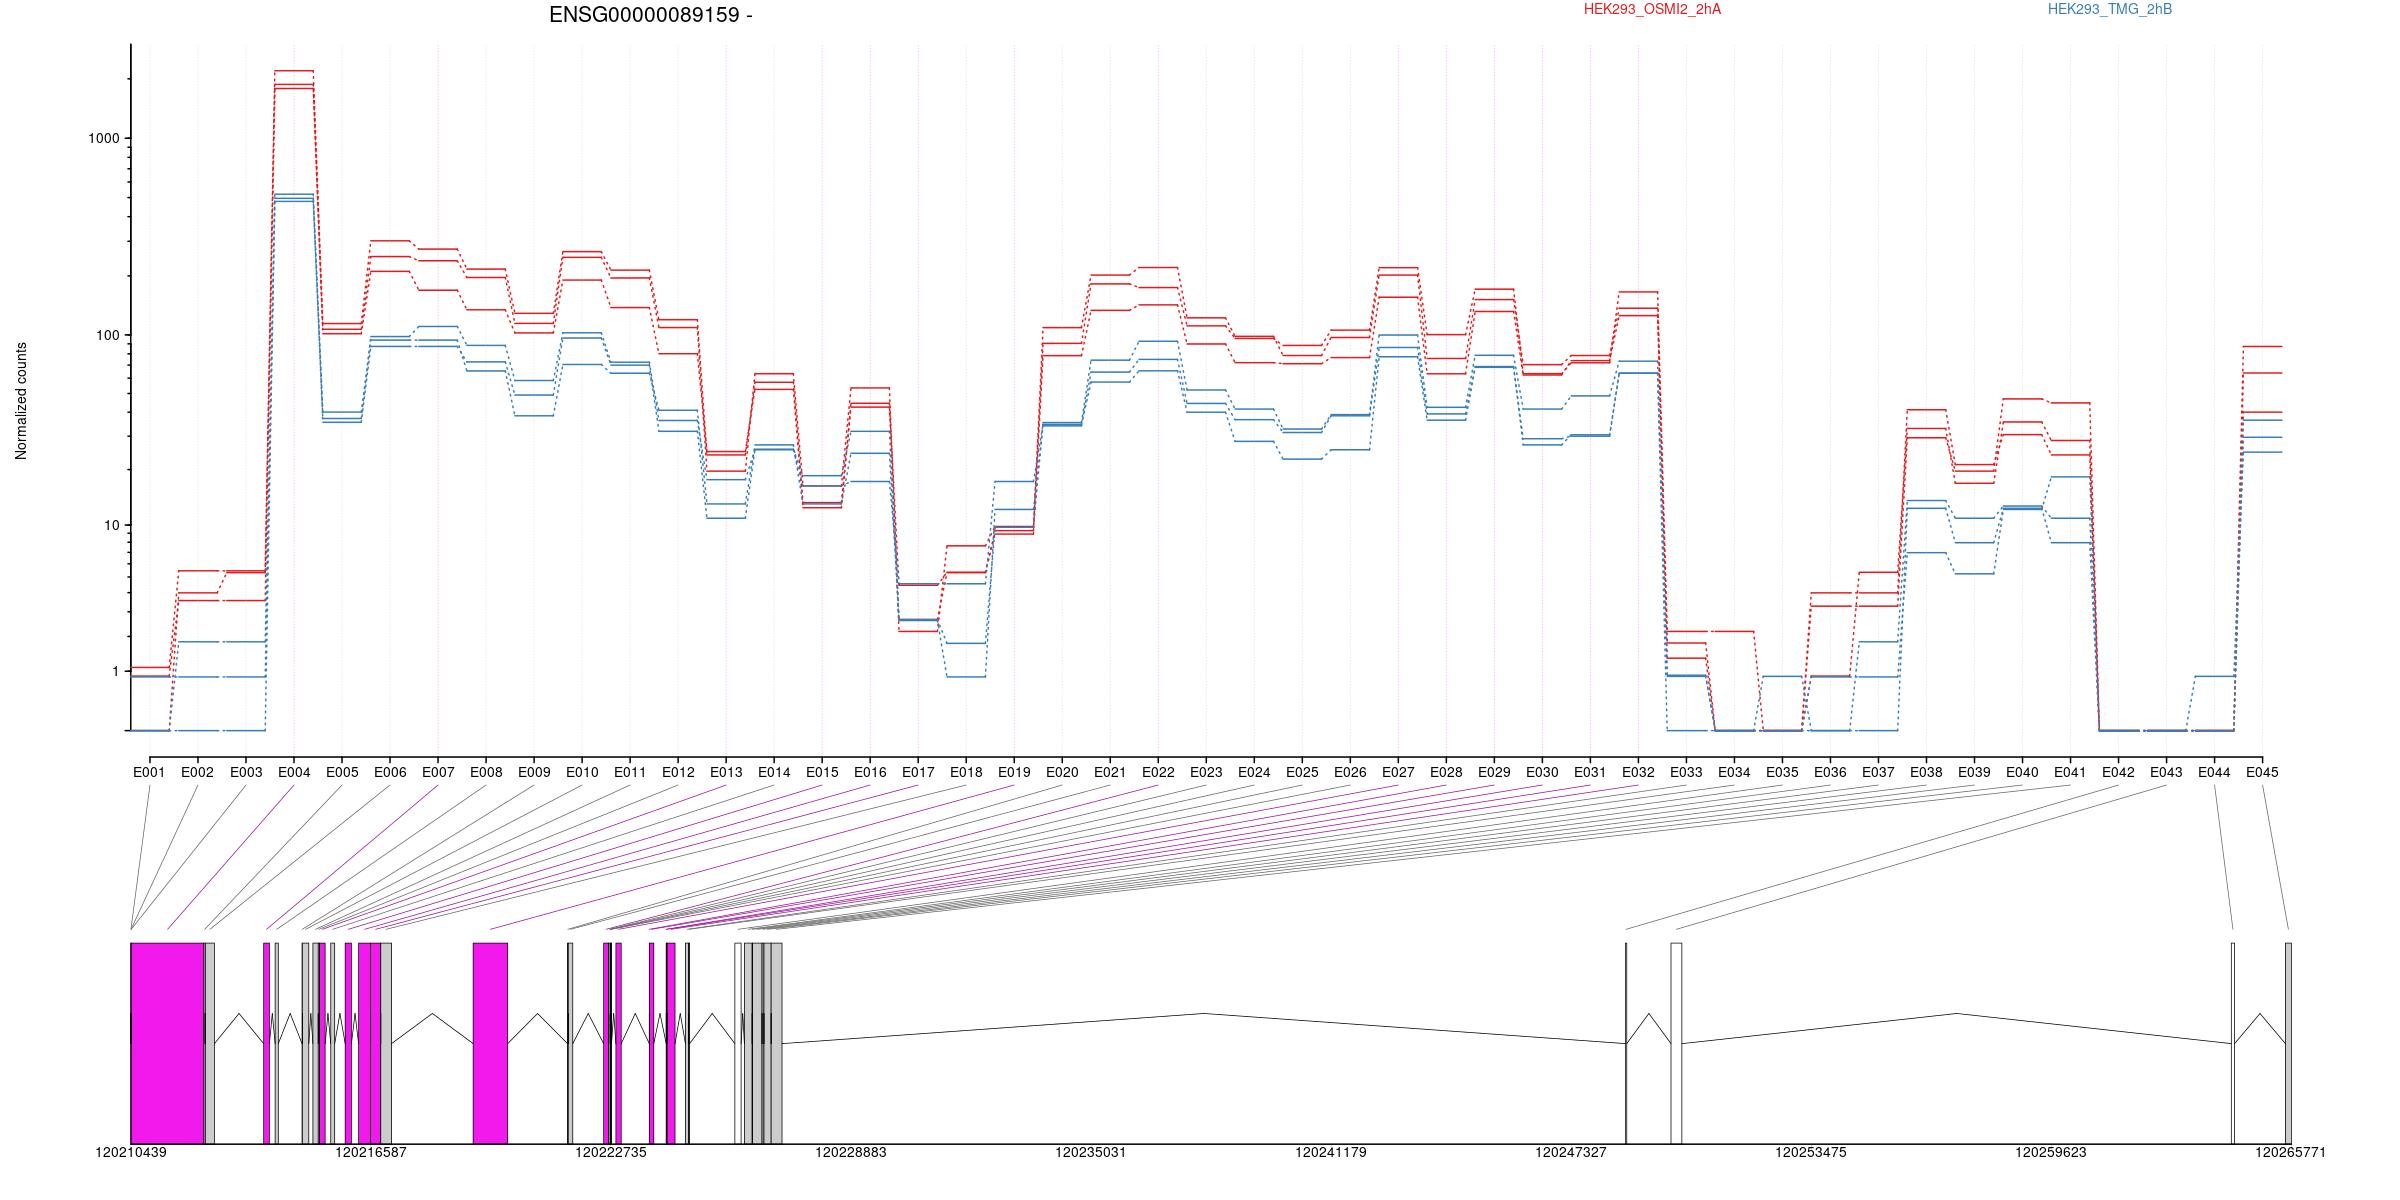Click exon label E027
Viewport: 2400px width, 1200px height.
[1398, 772]
